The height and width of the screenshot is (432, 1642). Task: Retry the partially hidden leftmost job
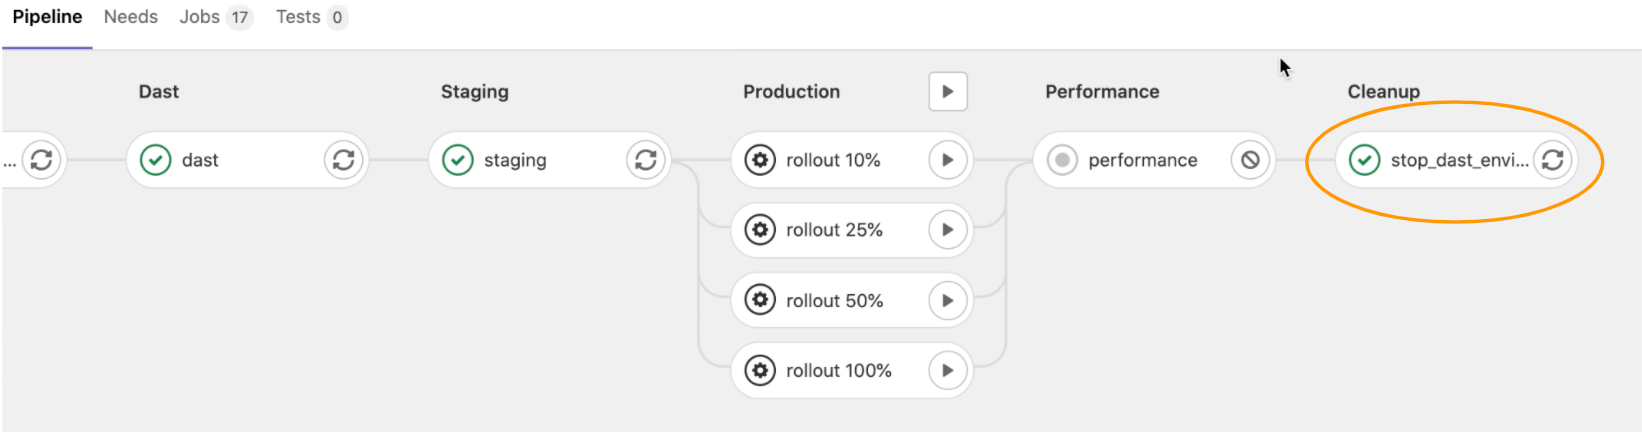[41, 160]
